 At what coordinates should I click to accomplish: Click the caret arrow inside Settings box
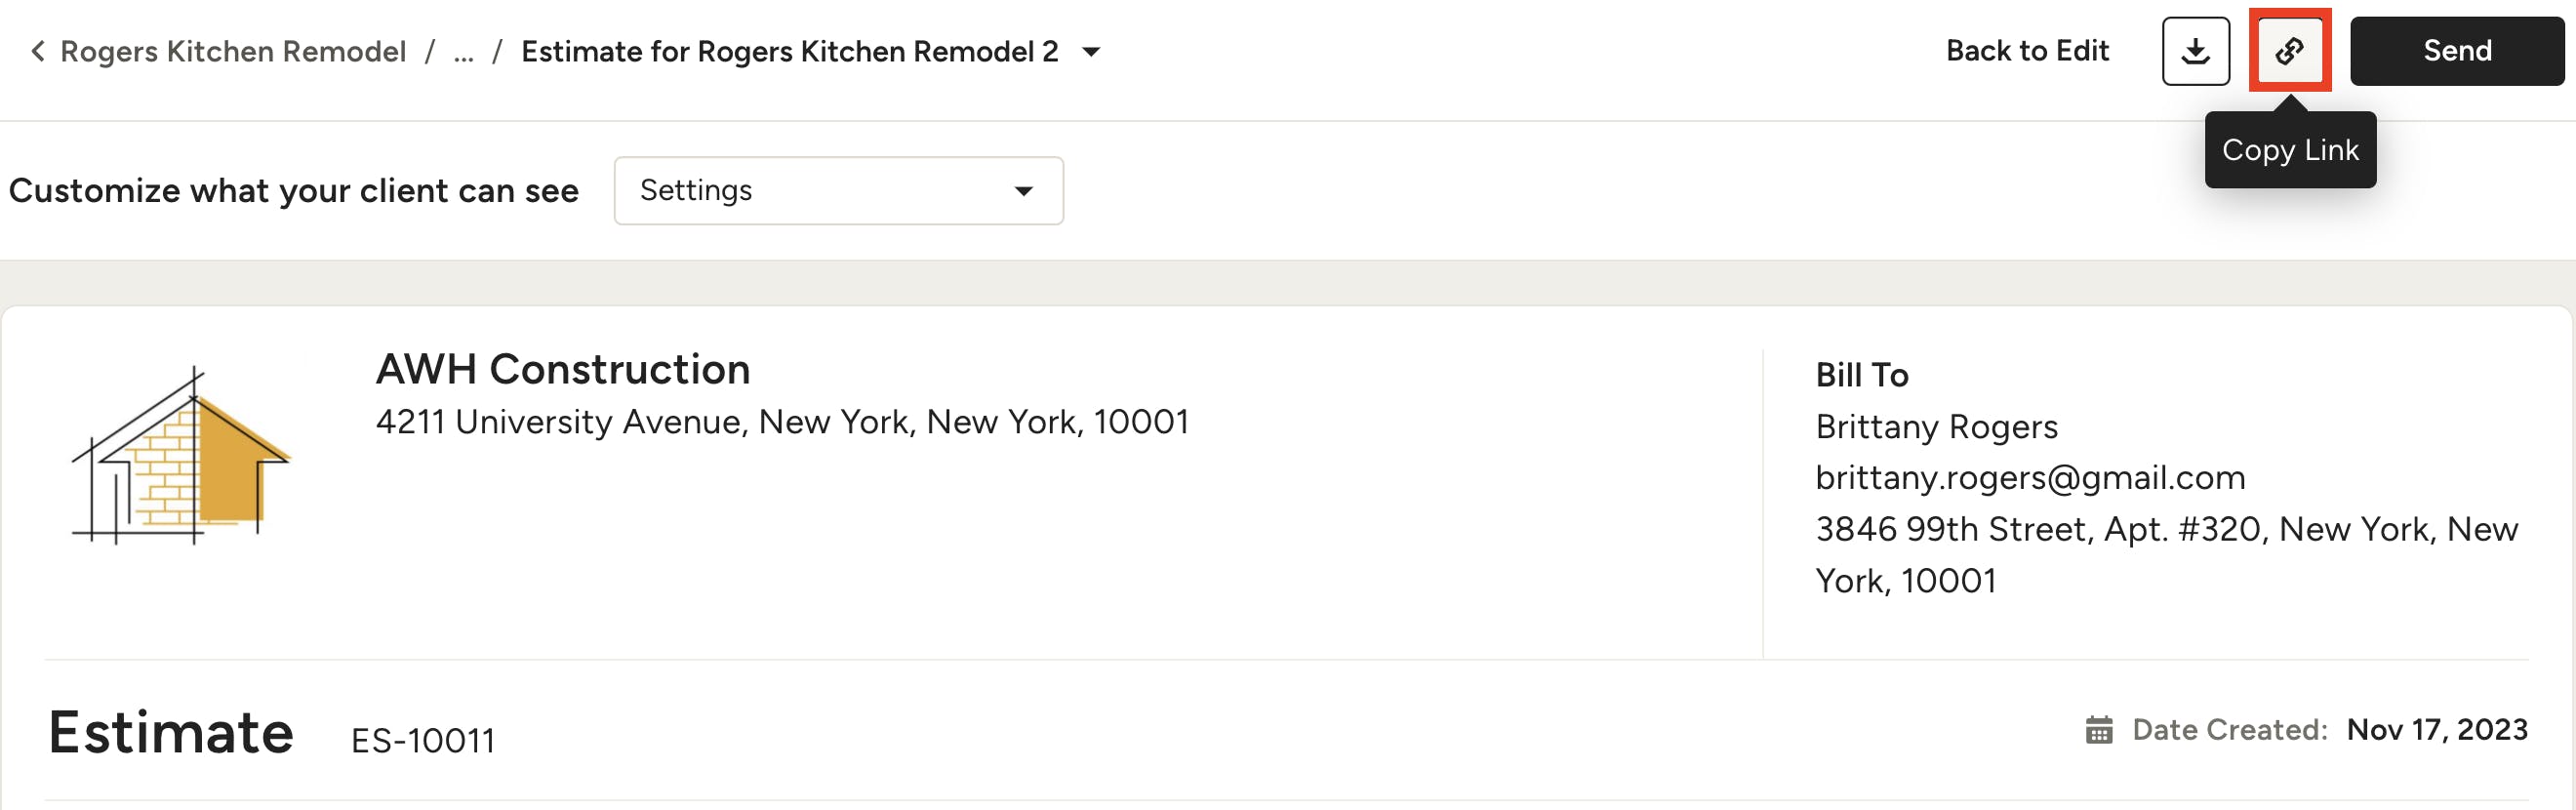(x=1023, y=191)
